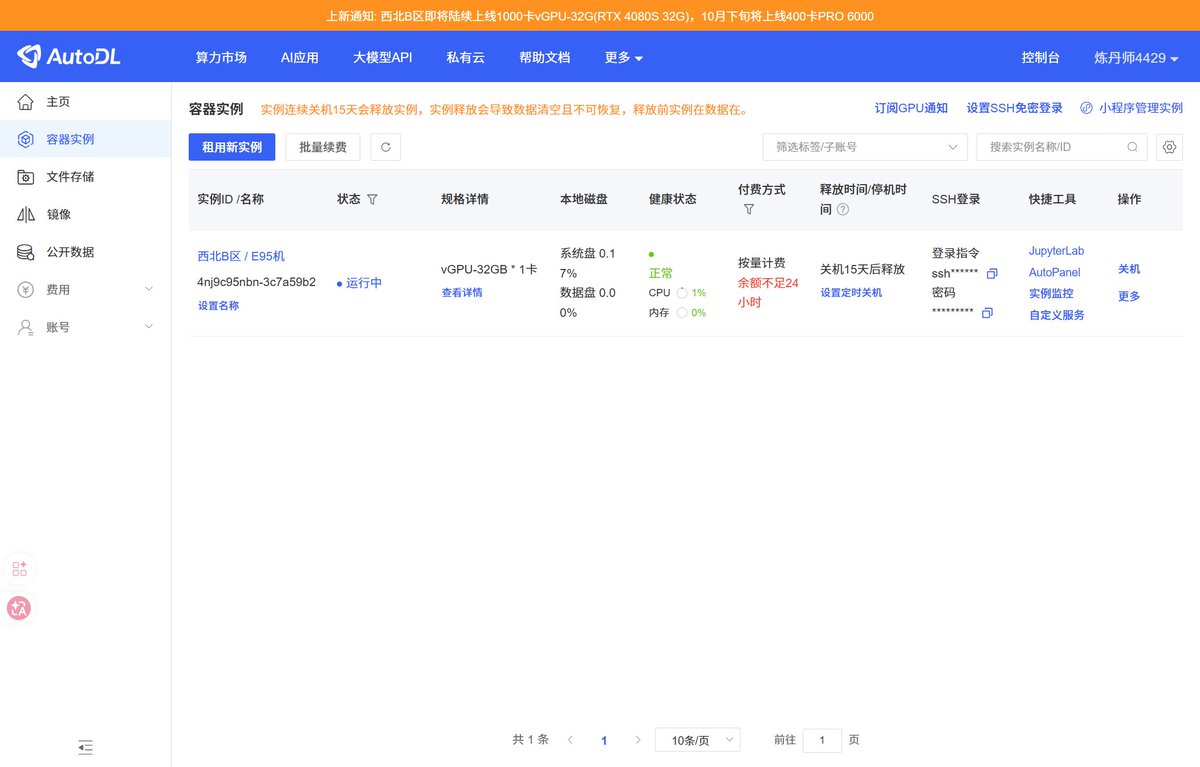
Task: Click the pink QR/apps floating icon
Action: point(19,569)
